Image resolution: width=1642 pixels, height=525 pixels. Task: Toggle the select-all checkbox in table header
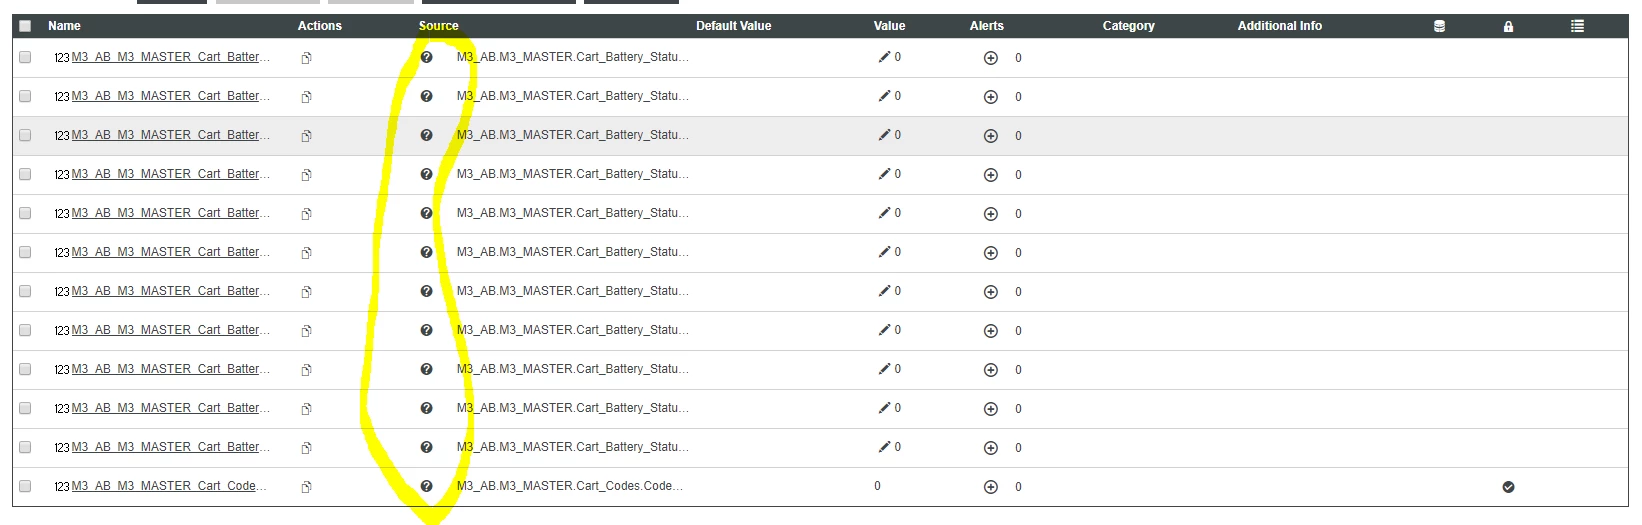tap(25, 26)
